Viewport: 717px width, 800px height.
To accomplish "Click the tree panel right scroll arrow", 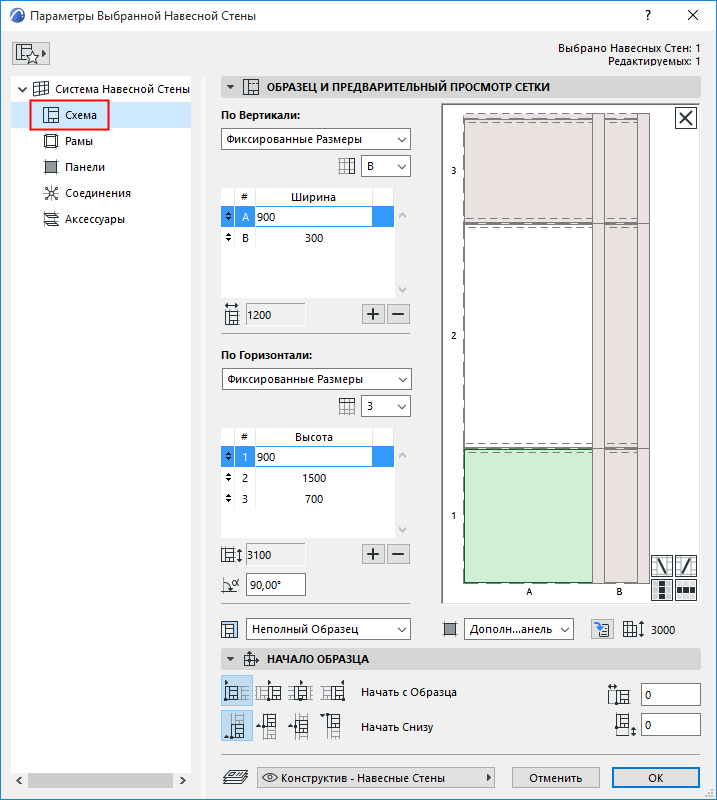I will [x=183, y=780].
